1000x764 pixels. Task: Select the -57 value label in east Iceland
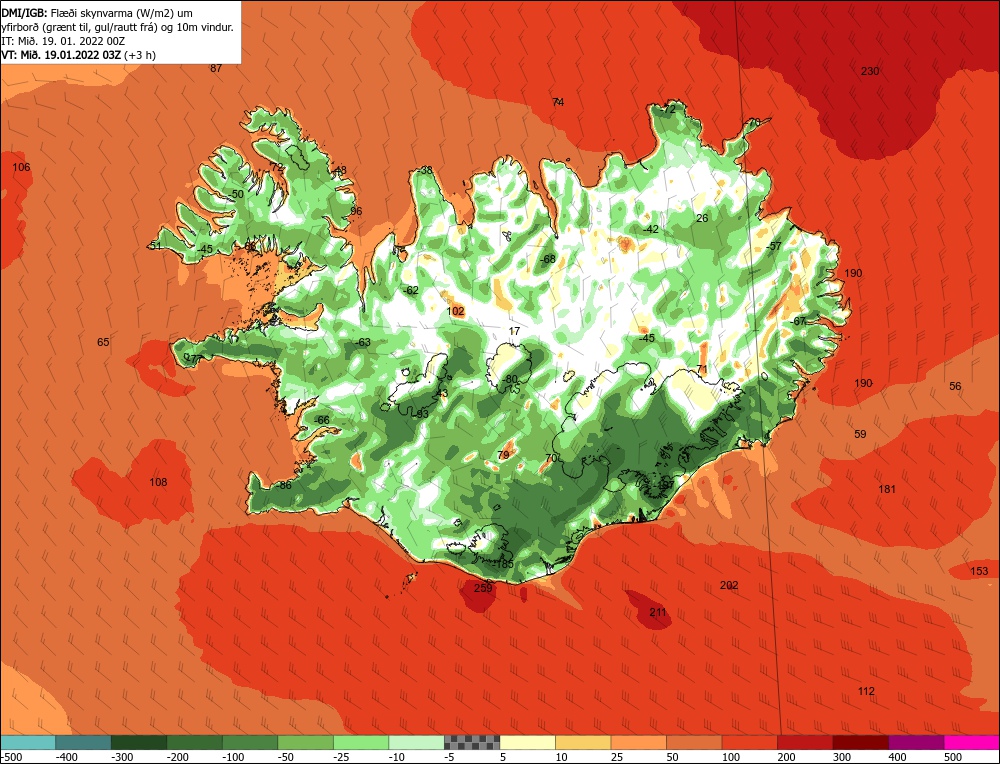click(x=774, y=246)
